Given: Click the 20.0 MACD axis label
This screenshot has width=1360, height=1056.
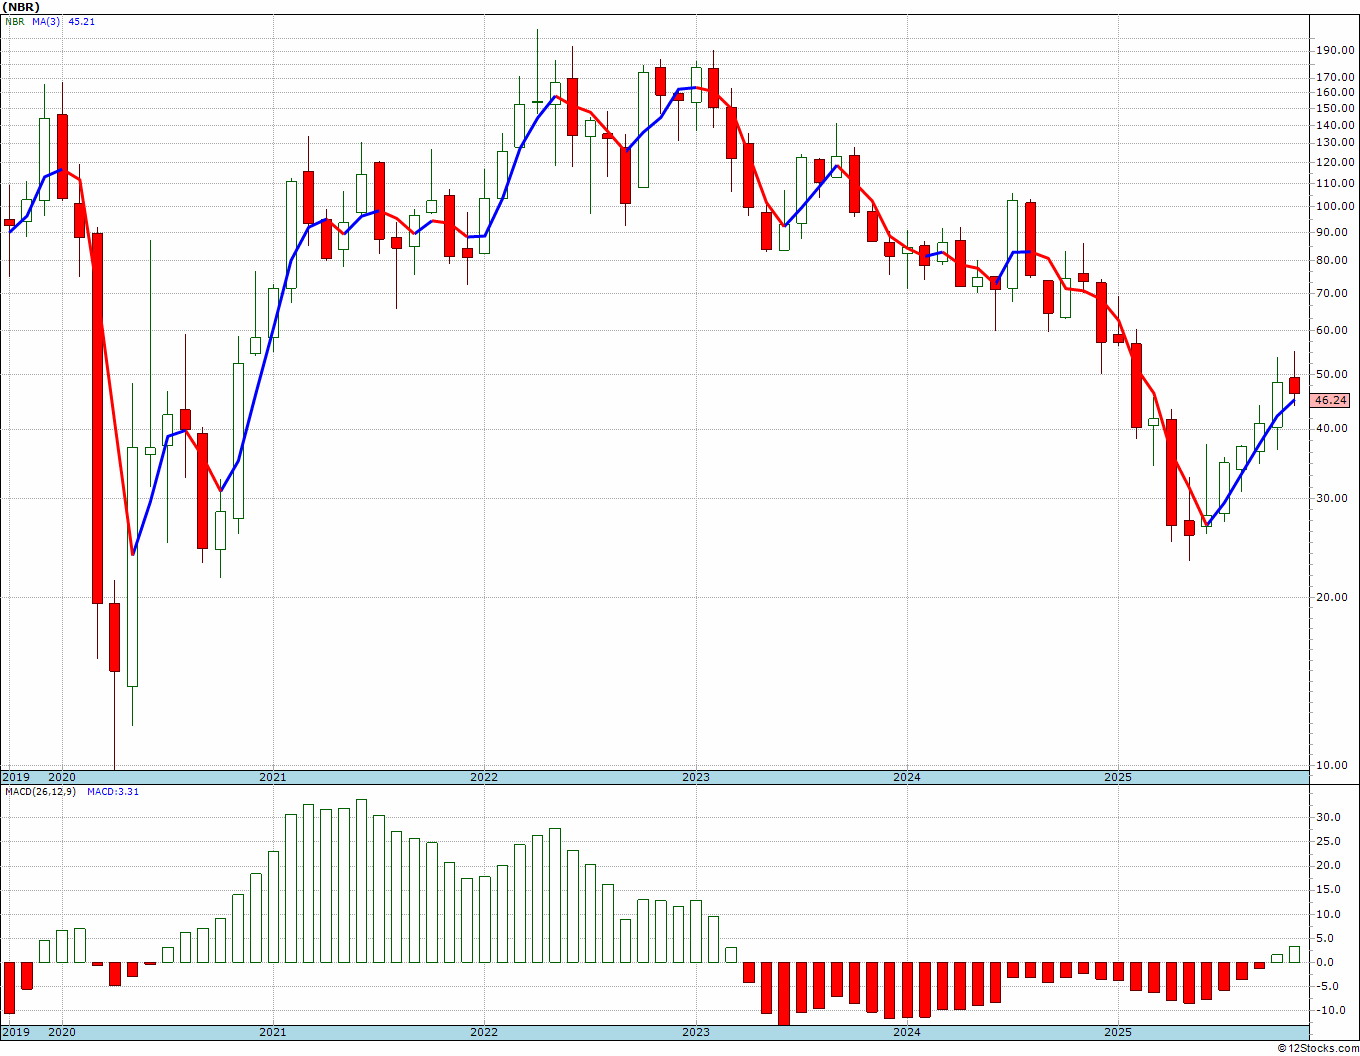Looking at the screenshot, I should pos(1328,865).
